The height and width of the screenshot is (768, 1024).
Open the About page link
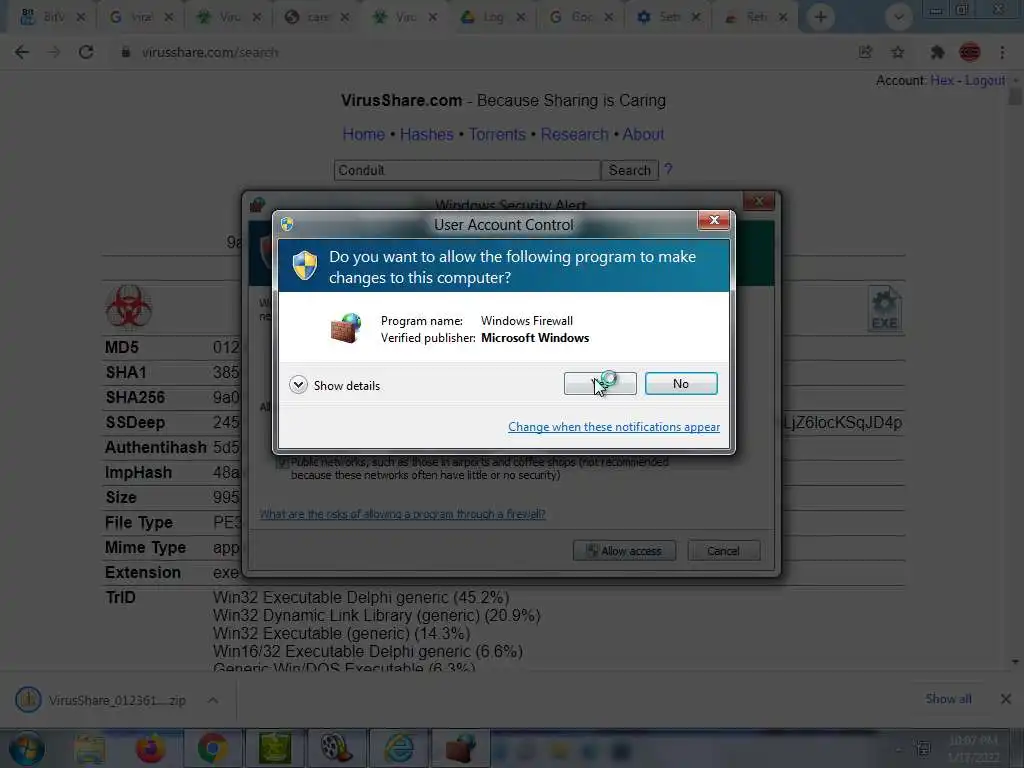[643, 135]
